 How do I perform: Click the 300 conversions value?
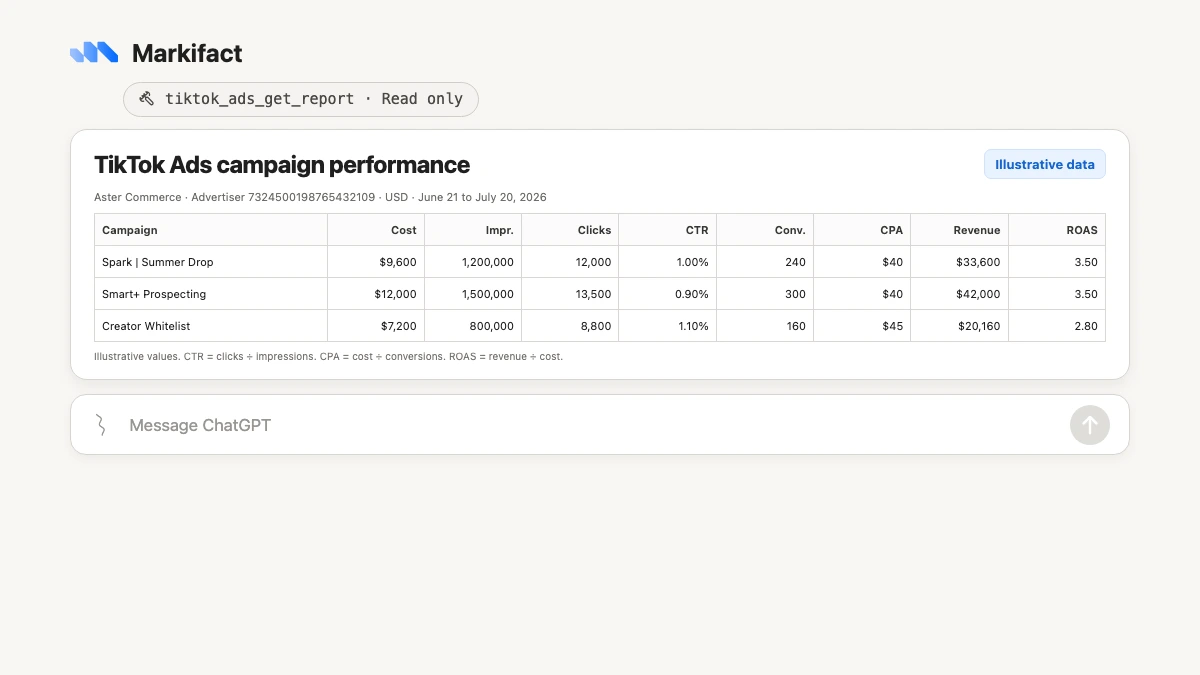(x=796, y=294)
